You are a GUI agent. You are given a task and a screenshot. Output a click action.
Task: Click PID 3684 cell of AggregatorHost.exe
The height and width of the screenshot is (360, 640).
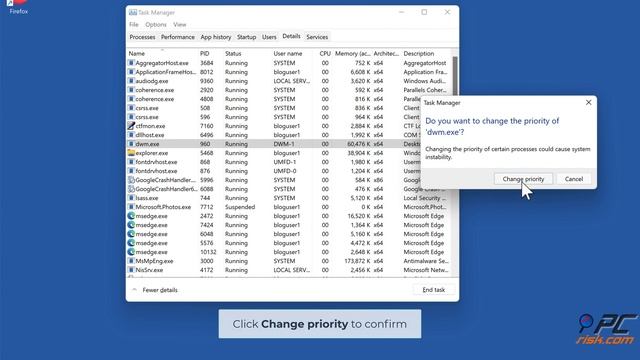click(207, 63)
